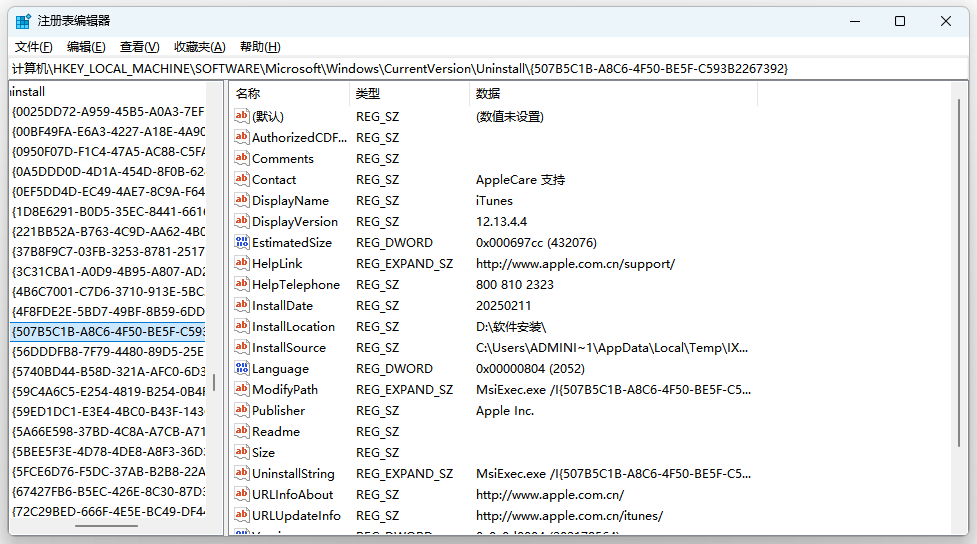Select the icon next to UninstallString

coord(242,473)
